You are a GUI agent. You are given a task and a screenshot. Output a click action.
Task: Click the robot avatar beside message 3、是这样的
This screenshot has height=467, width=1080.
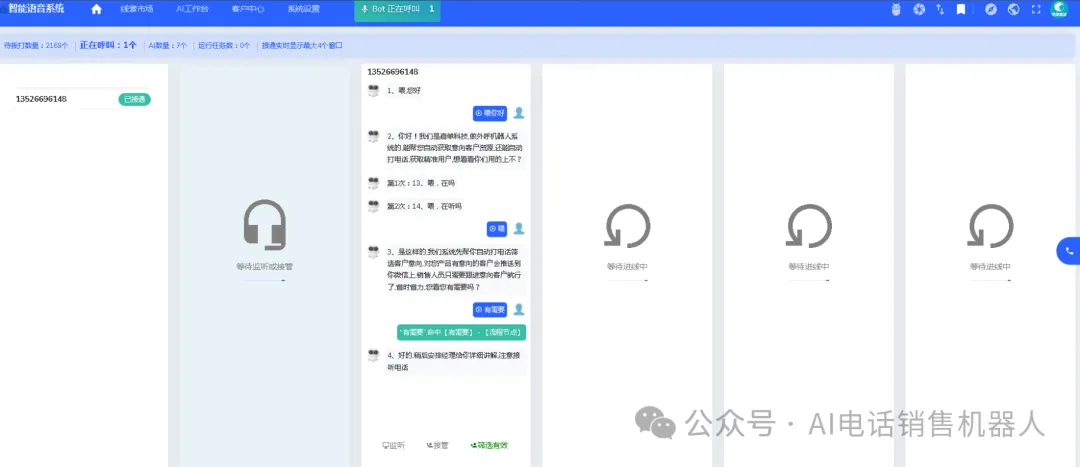tap(373, 252)
